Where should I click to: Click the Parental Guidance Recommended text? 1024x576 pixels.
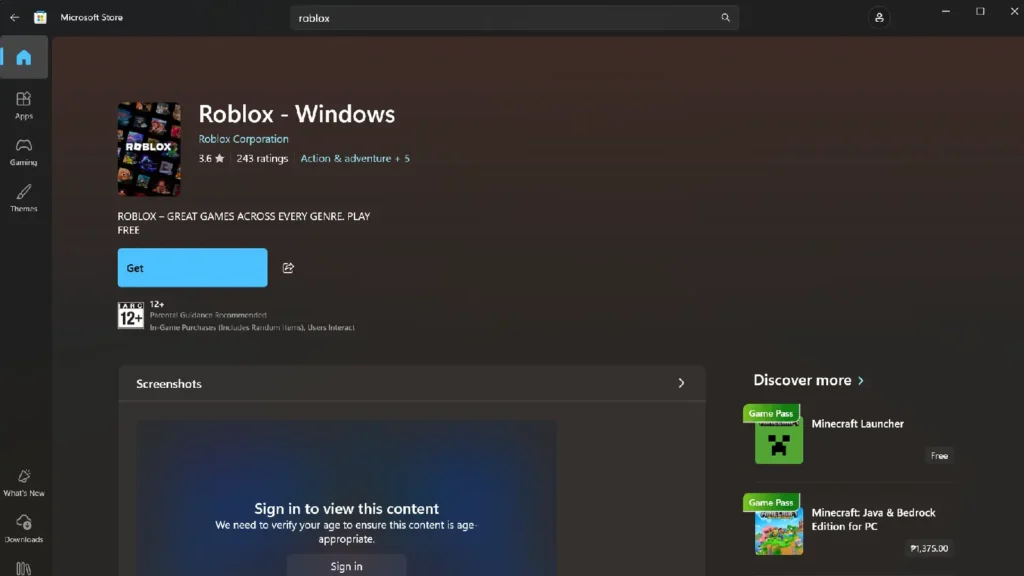[208, 315]
